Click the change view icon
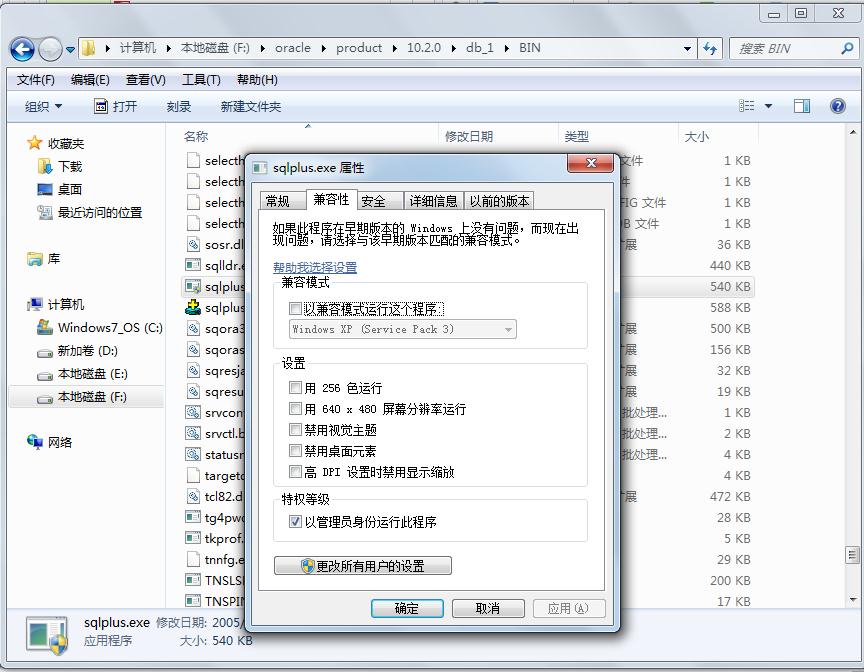This screenshot has width=864, height=672. coord(747,106)
